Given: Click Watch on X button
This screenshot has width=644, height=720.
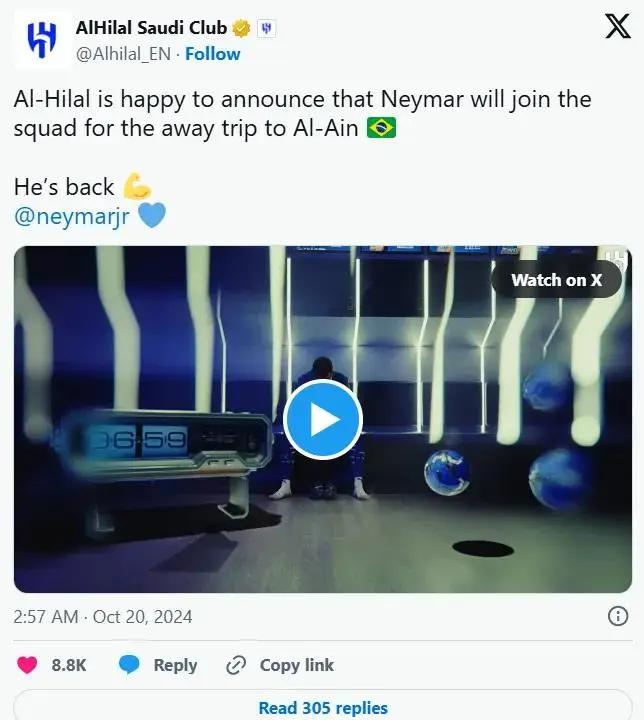Looking at the screenshot, I should [x=556, y=280].
